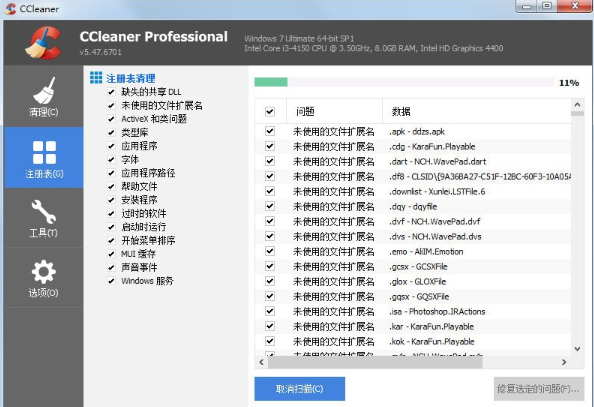Viewport: 594px width, 407px height.
Task: Click the small CCleaner title bar icon
Action: point(10,8)
